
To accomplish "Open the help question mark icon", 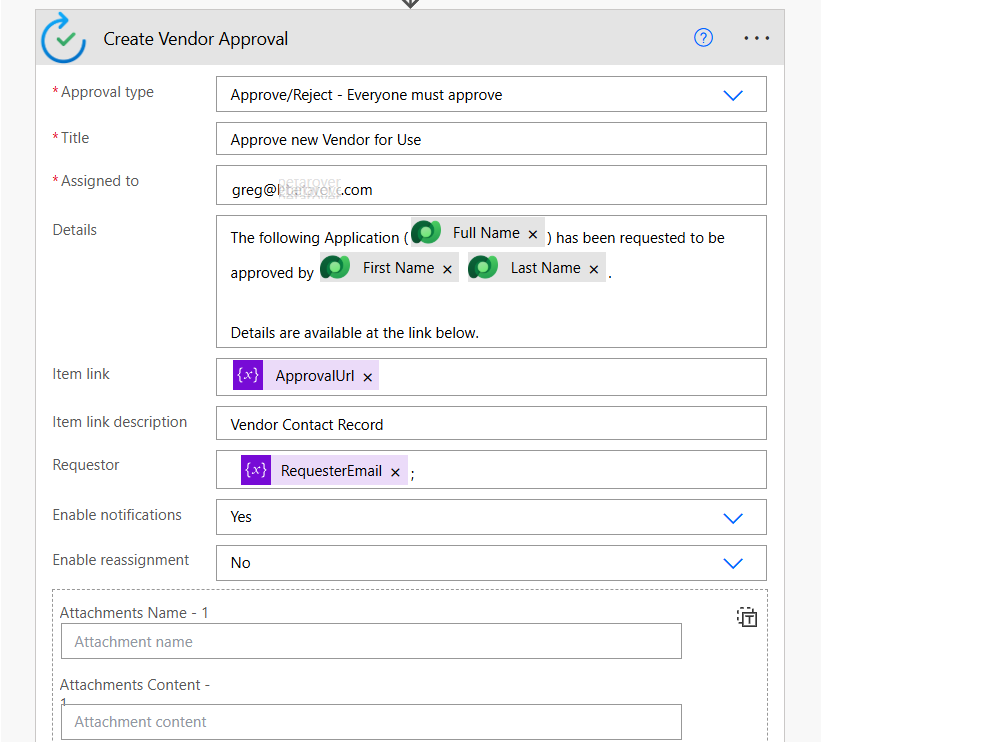I will 703,38.
